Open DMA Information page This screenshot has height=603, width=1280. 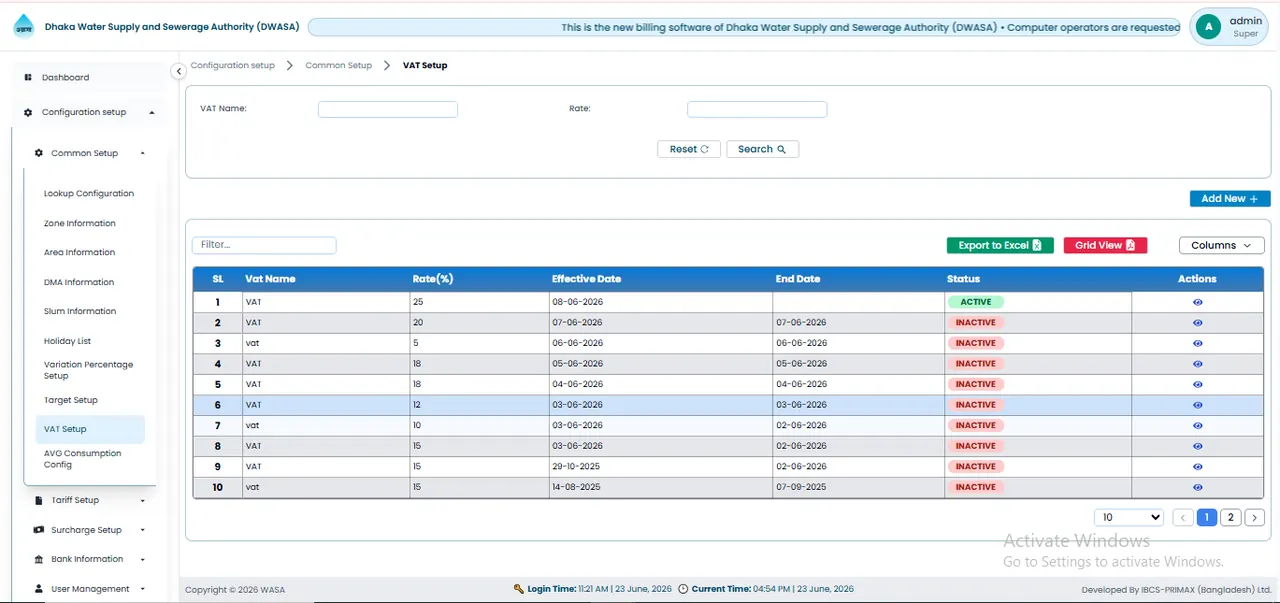click(x=79, y=282)
